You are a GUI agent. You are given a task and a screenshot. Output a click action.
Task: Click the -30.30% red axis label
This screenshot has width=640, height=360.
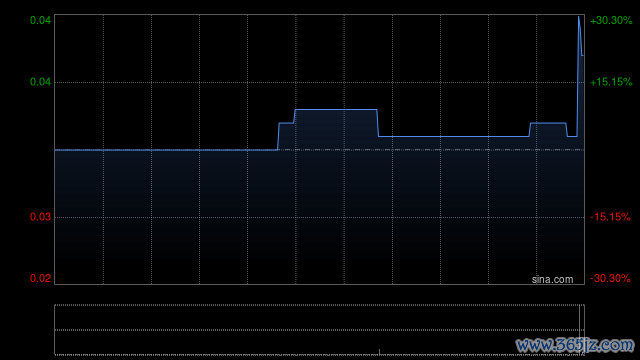(610, 278)
